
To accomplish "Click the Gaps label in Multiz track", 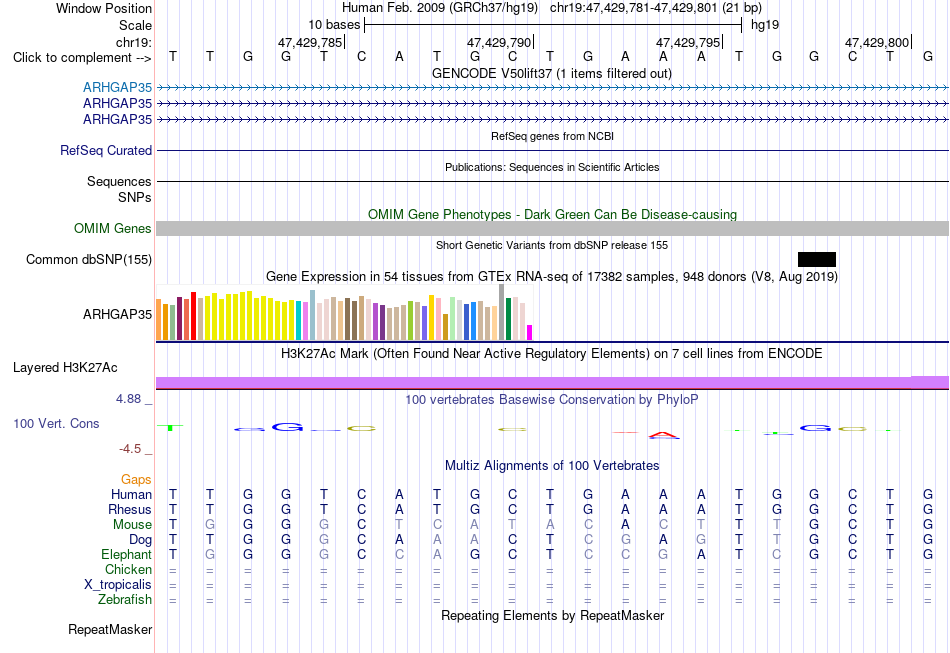I will 136,480.
